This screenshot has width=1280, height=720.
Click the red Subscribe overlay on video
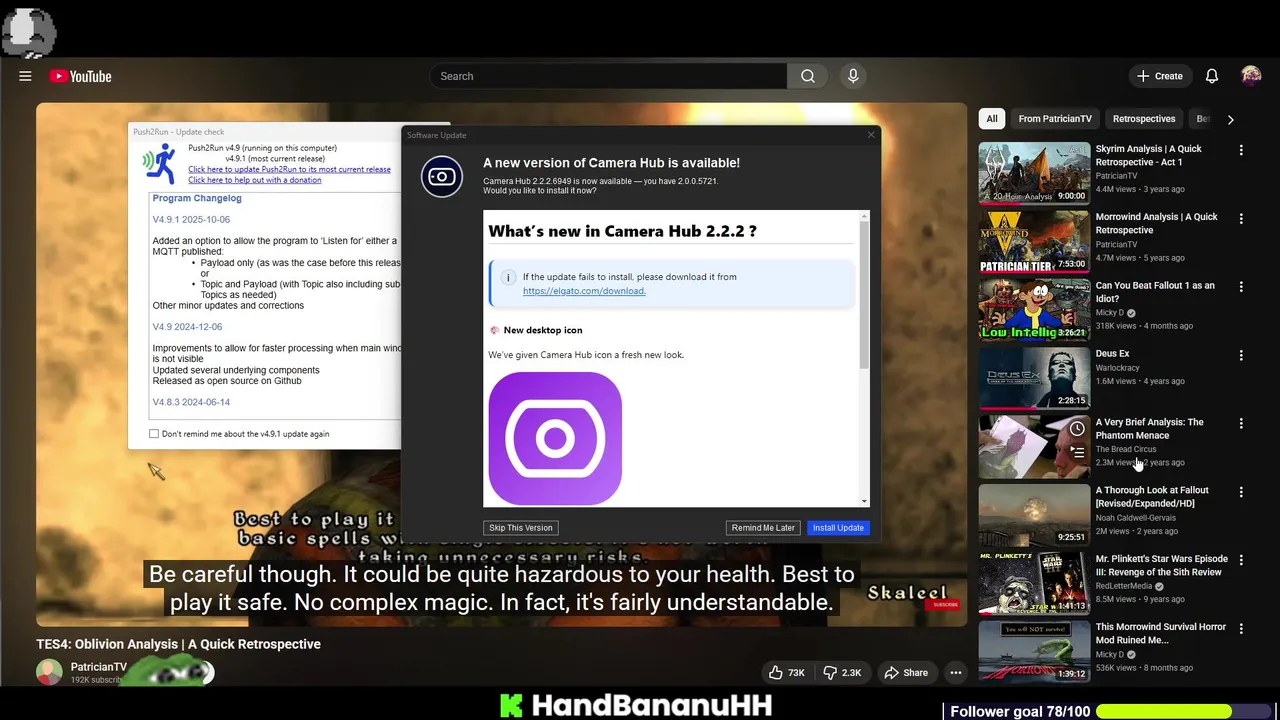[x=943, y=605]
